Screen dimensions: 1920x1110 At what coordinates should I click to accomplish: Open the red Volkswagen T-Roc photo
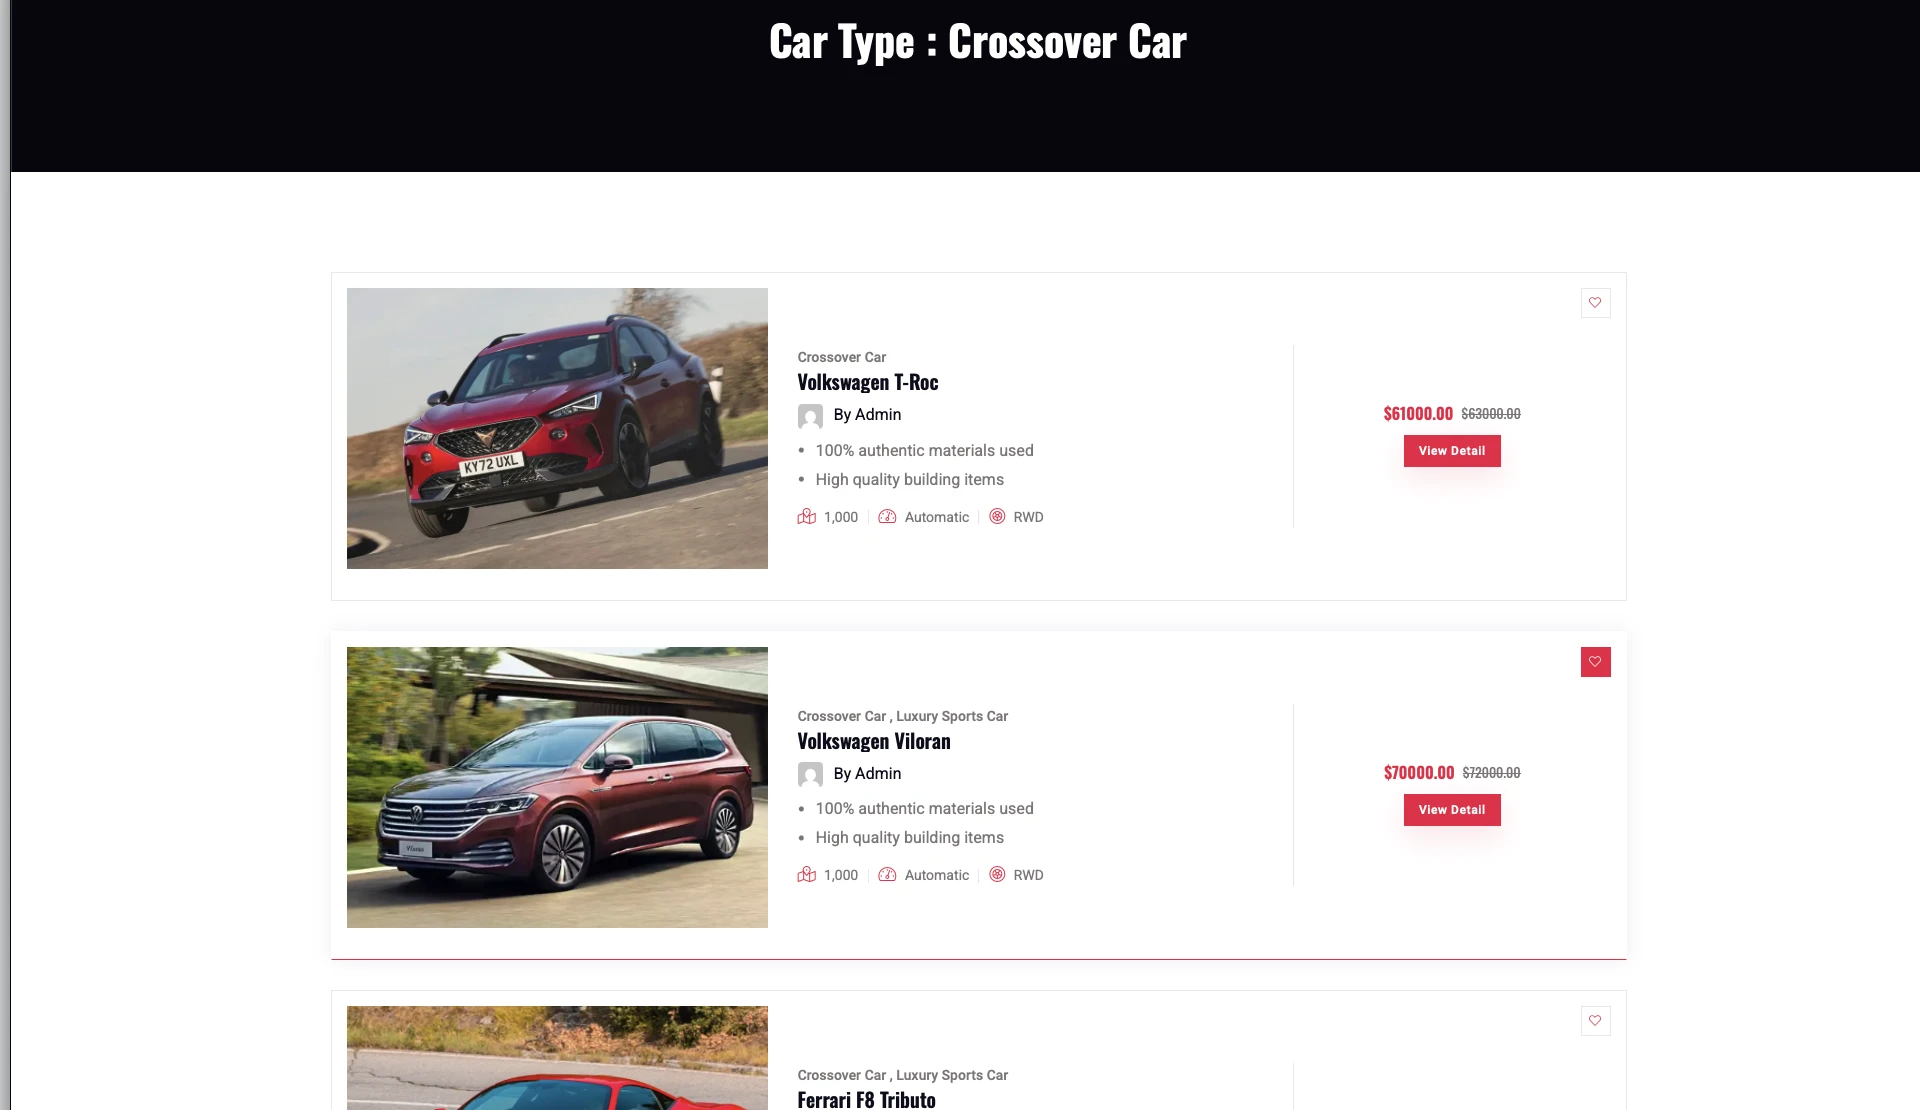[x=557, y=428]
